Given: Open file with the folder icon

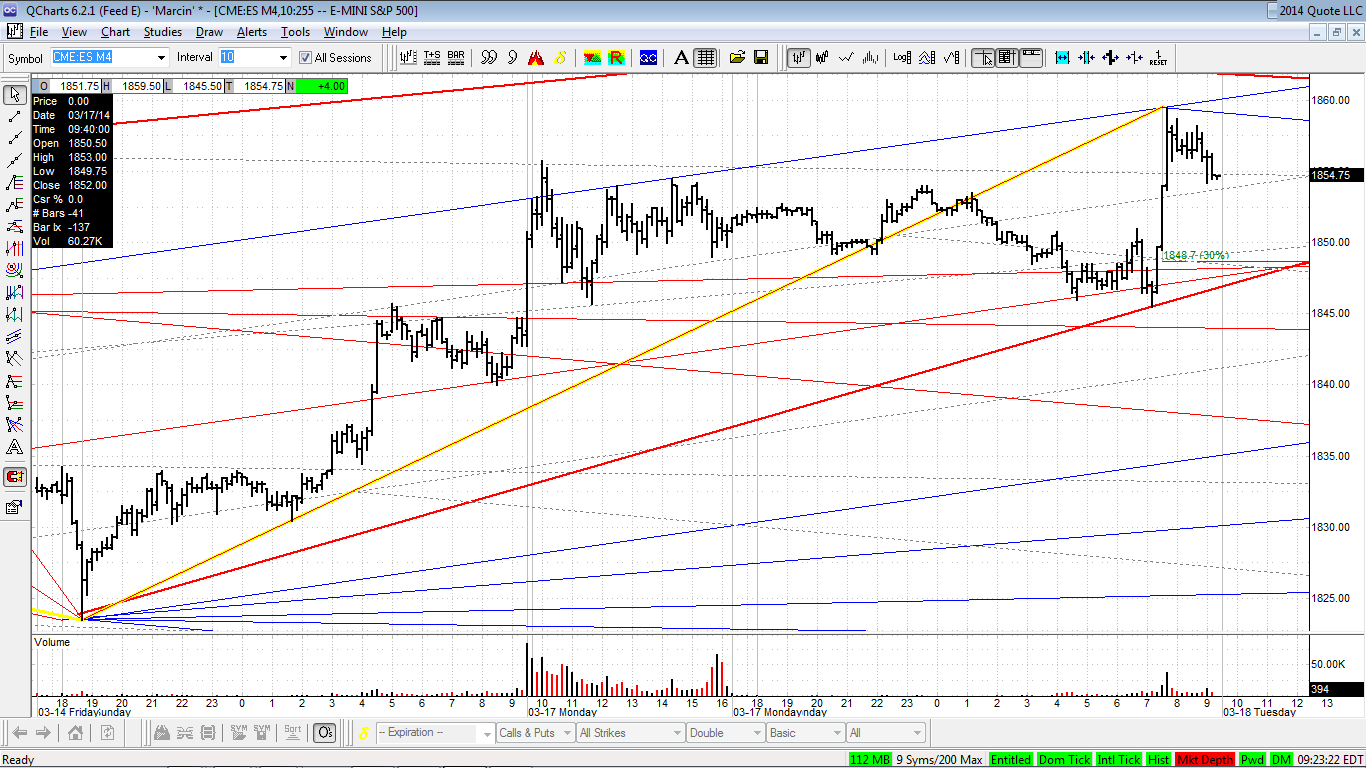Looking at the screenshot, I should (x=737, y=57).
